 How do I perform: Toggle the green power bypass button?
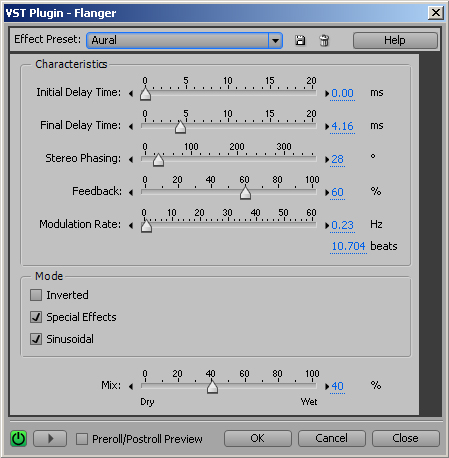pyautogui.click(x=18, y=438)
